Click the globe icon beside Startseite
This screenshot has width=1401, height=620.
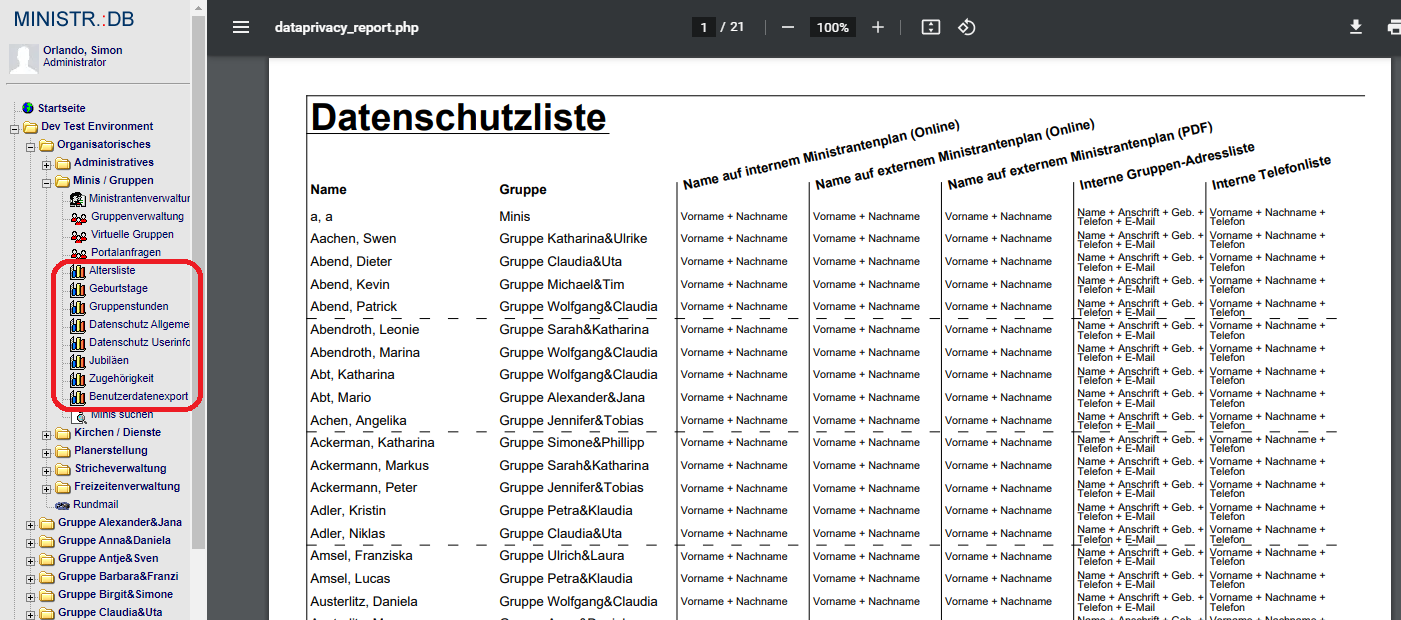(x=28, y=108)
